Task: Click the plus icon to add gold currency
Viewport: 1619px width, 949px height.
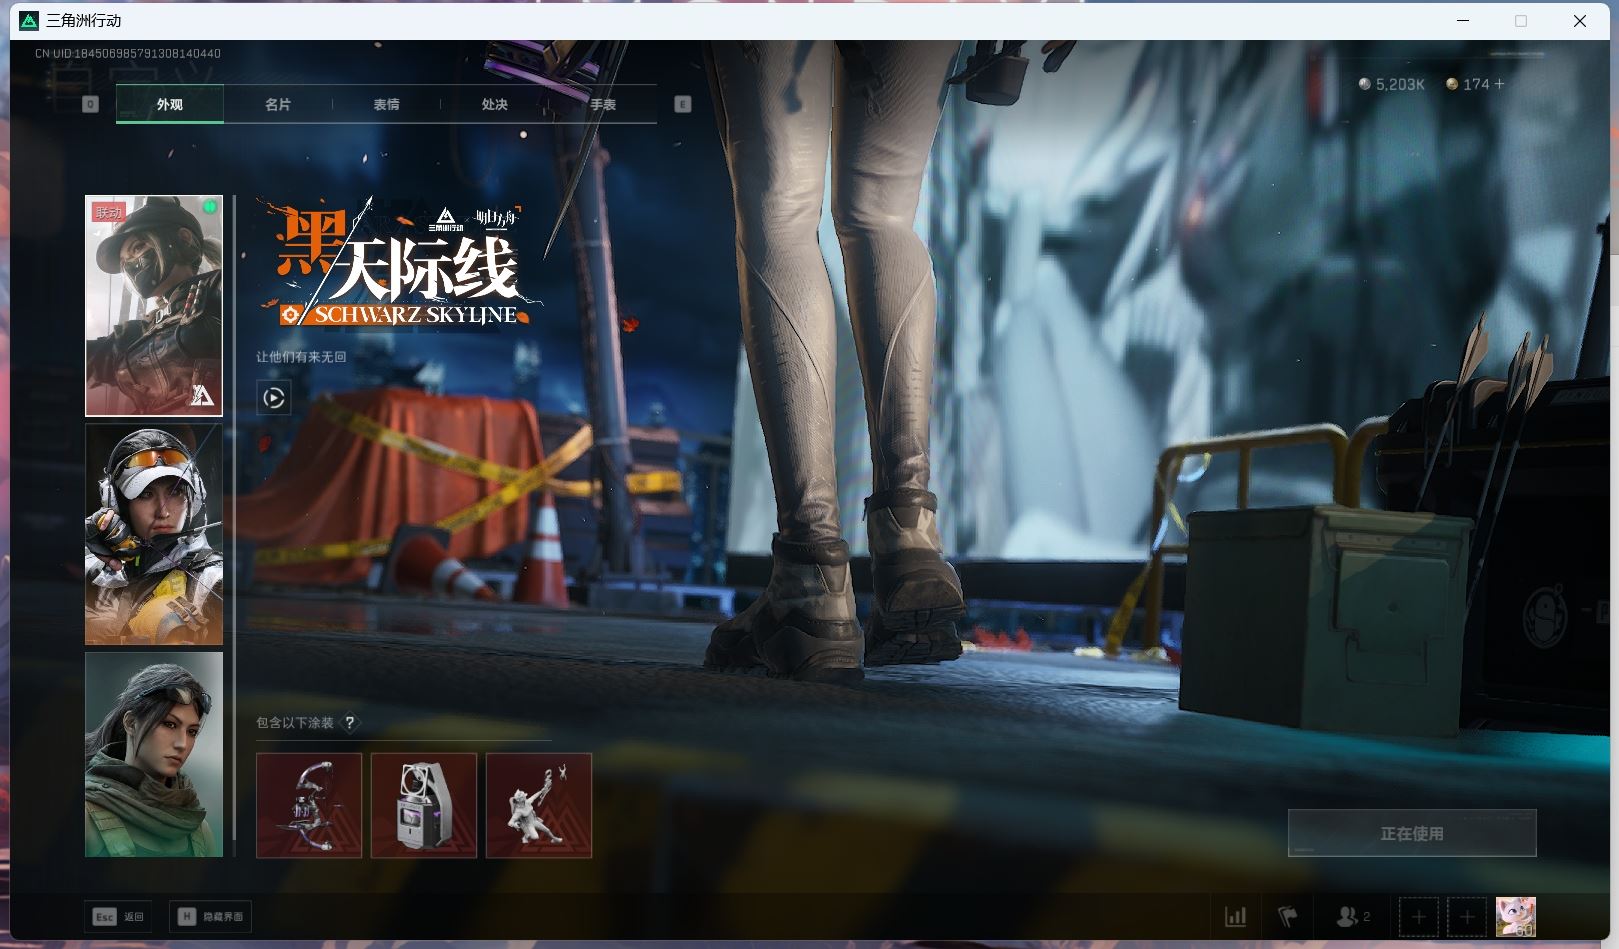Action: click(x=1499, y=84)
